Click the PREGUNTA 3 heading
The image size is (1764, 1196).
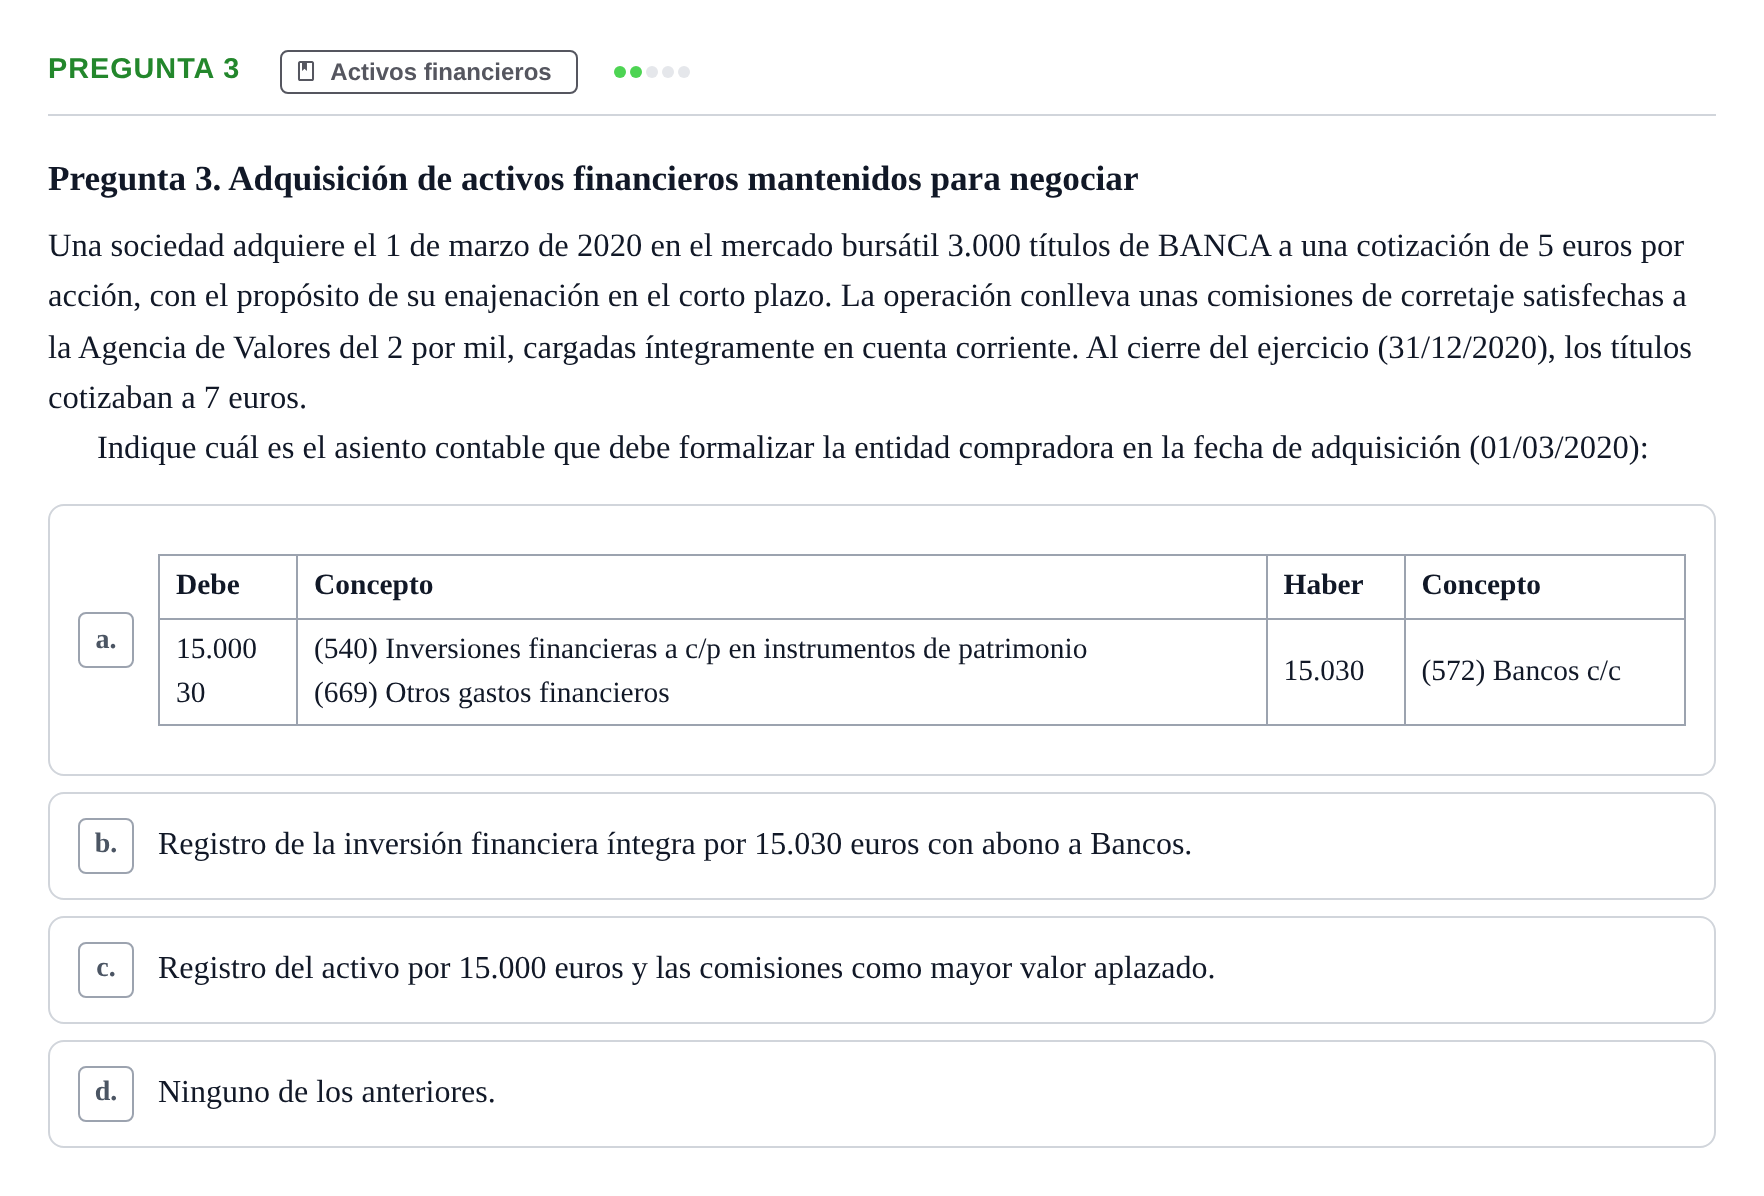coord(144,69)
